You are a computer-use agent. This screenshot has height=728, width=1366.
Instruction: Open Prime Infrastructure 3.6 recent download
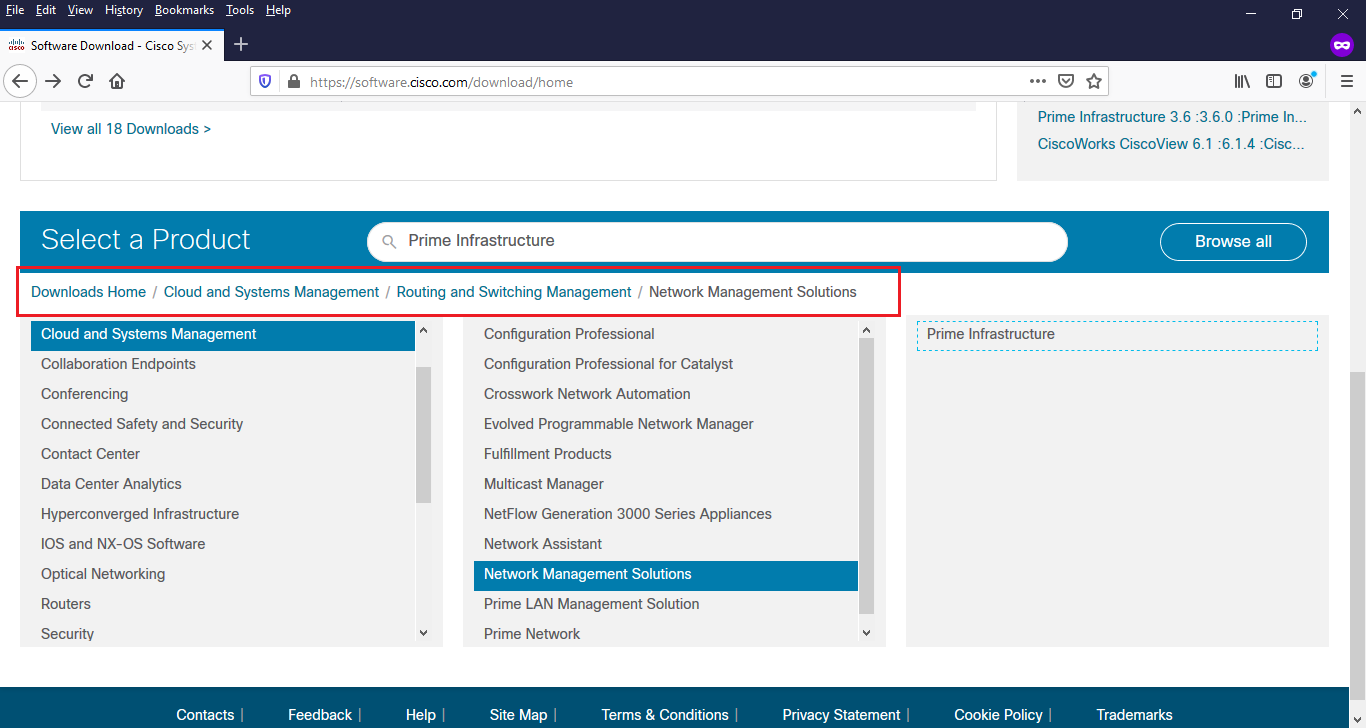point(1172,117)
